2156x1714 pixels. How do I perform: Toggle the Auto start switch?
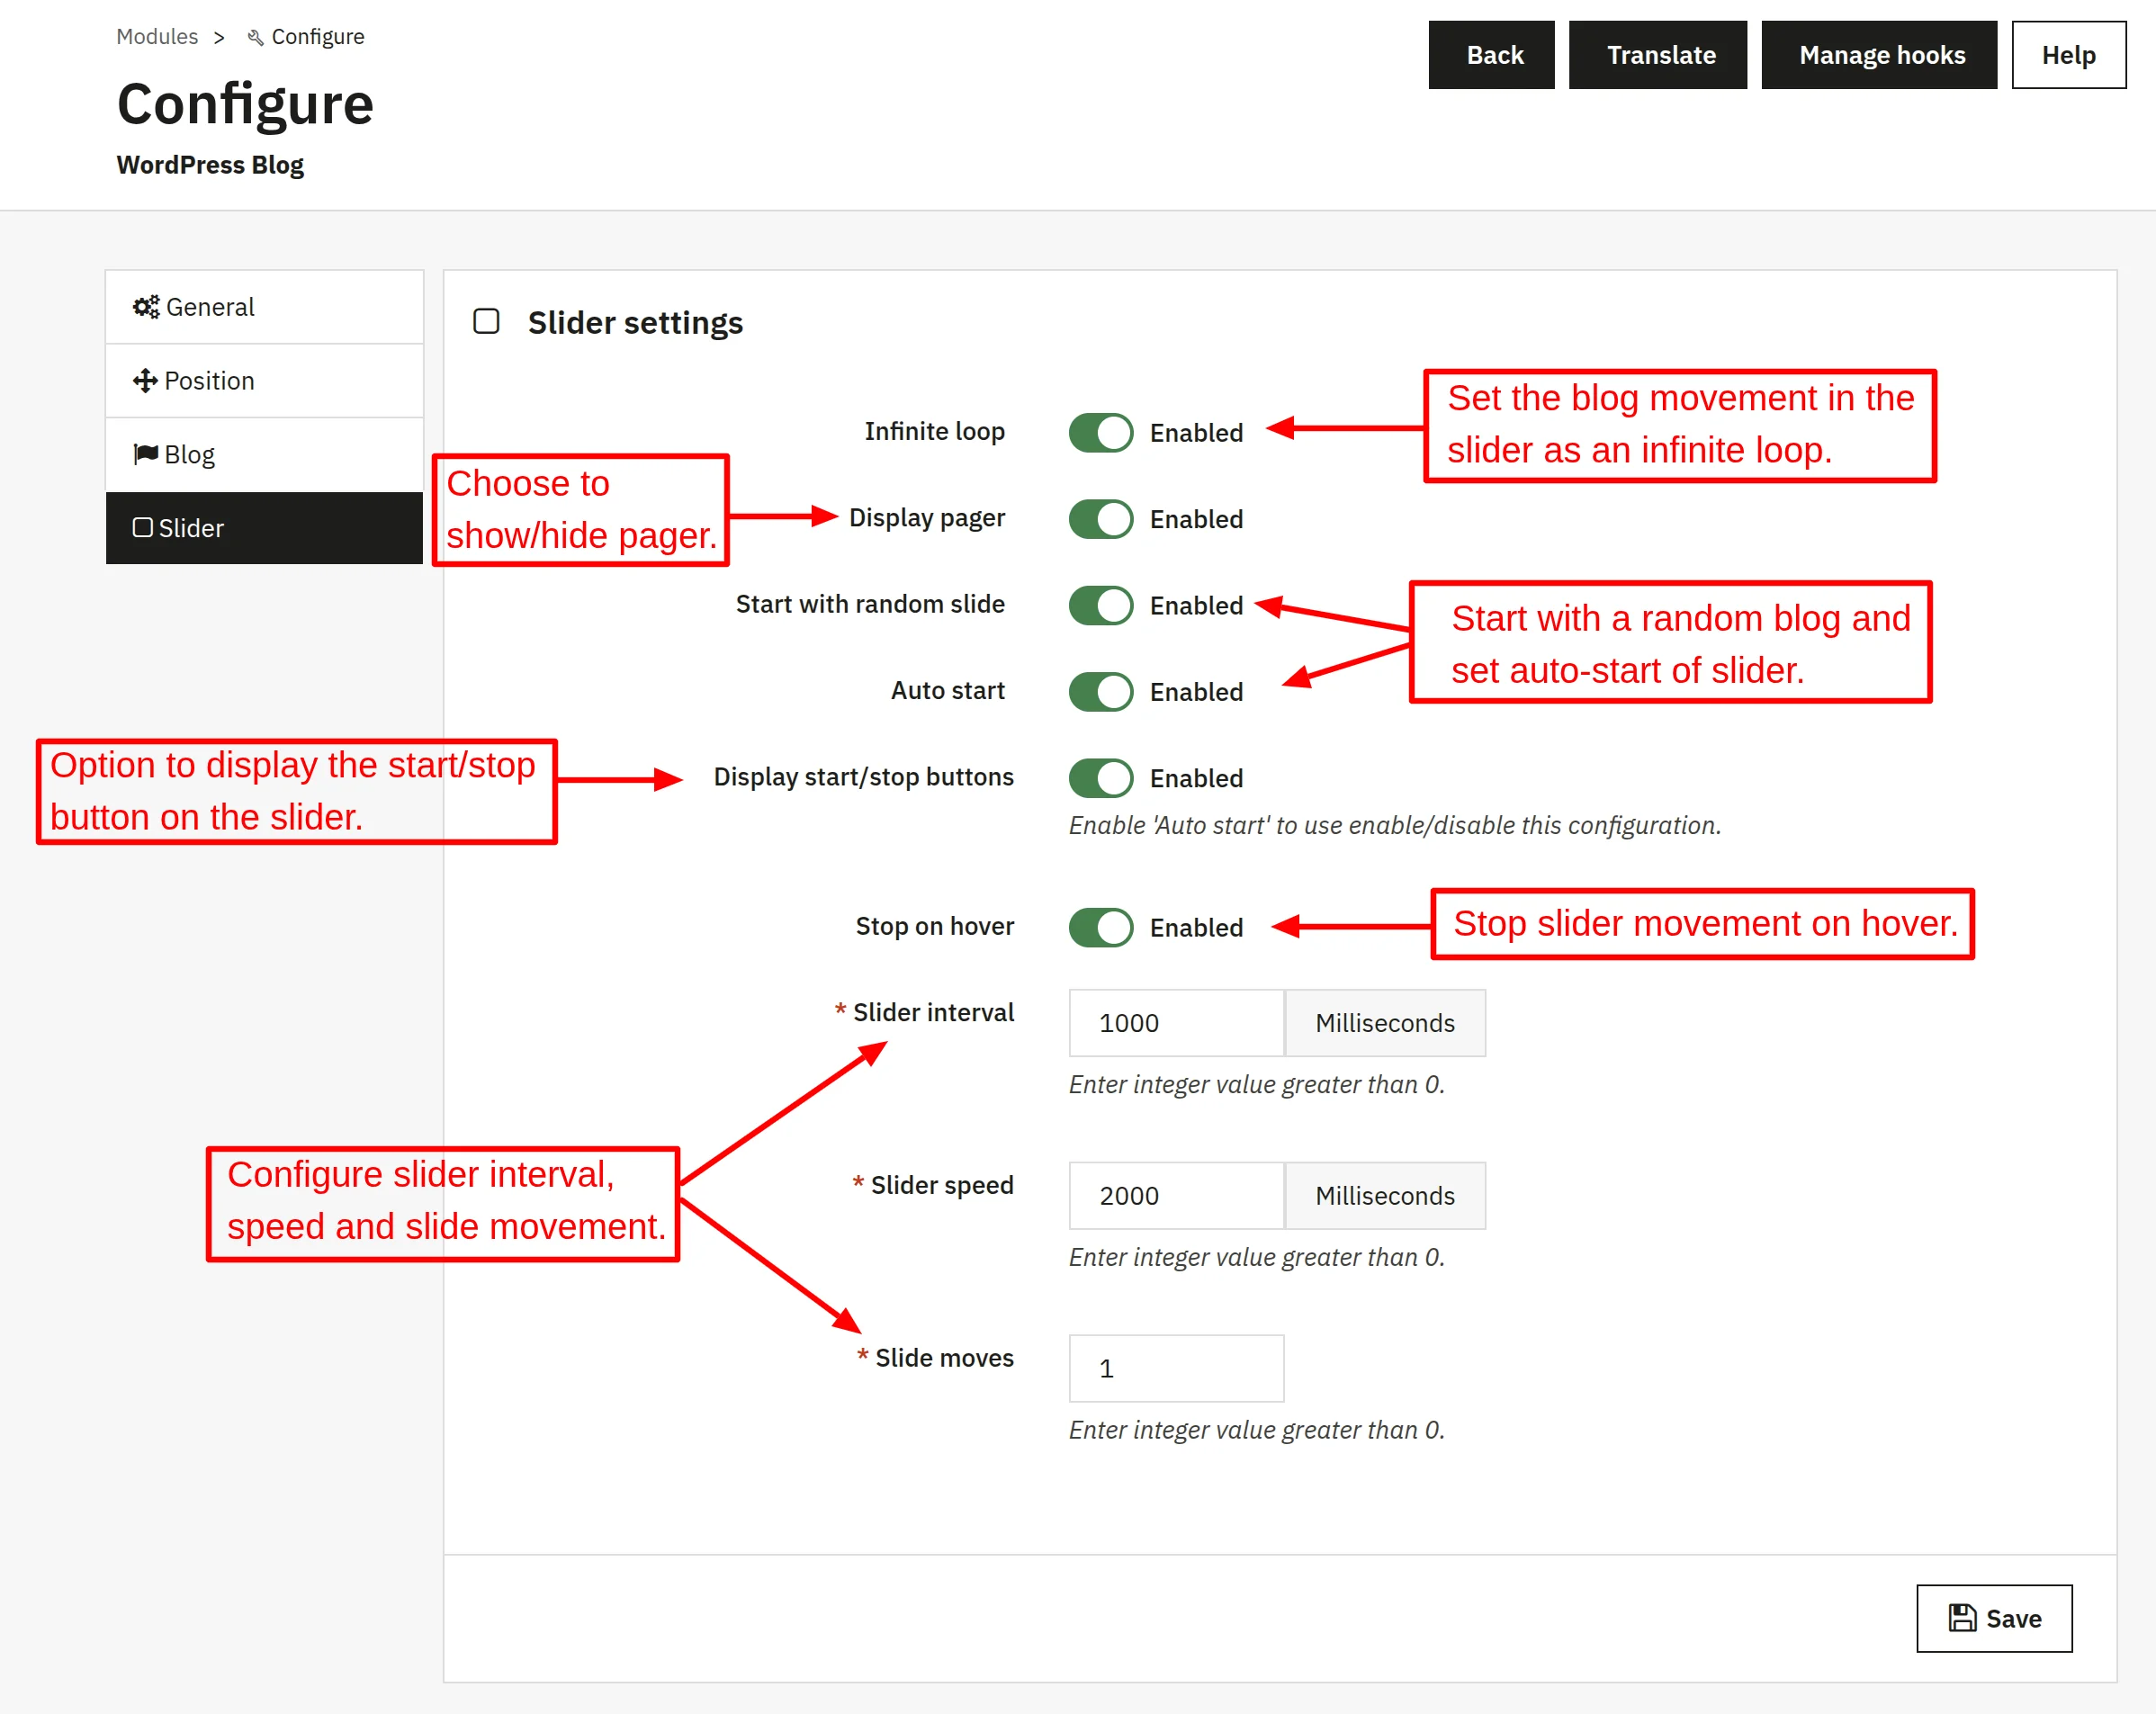click(x=1100, y=691)
